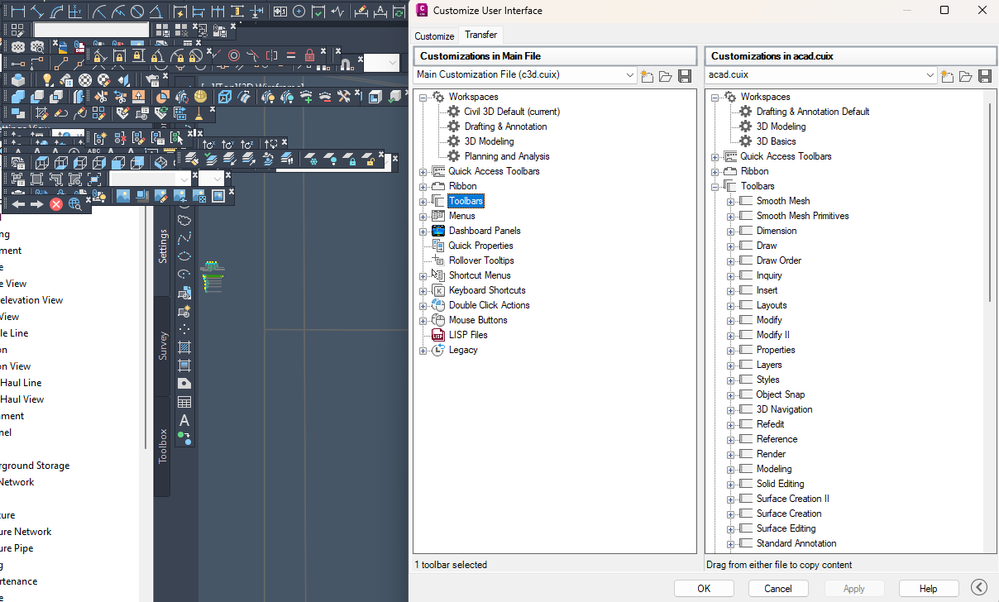999x602 pixels.
Task: Click the Center Mark dimension icon
Action: [299, 11]
